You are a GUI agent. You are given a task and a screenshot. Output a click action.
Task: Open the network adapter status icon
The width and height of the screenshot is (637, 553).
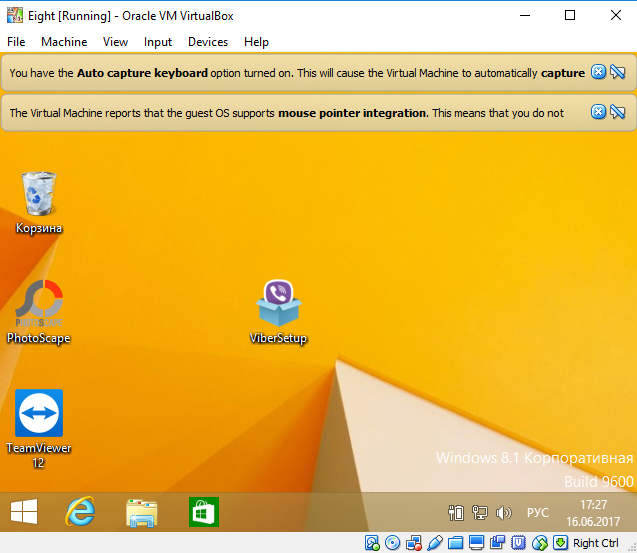pyautogui.click(x=414, y=543)
